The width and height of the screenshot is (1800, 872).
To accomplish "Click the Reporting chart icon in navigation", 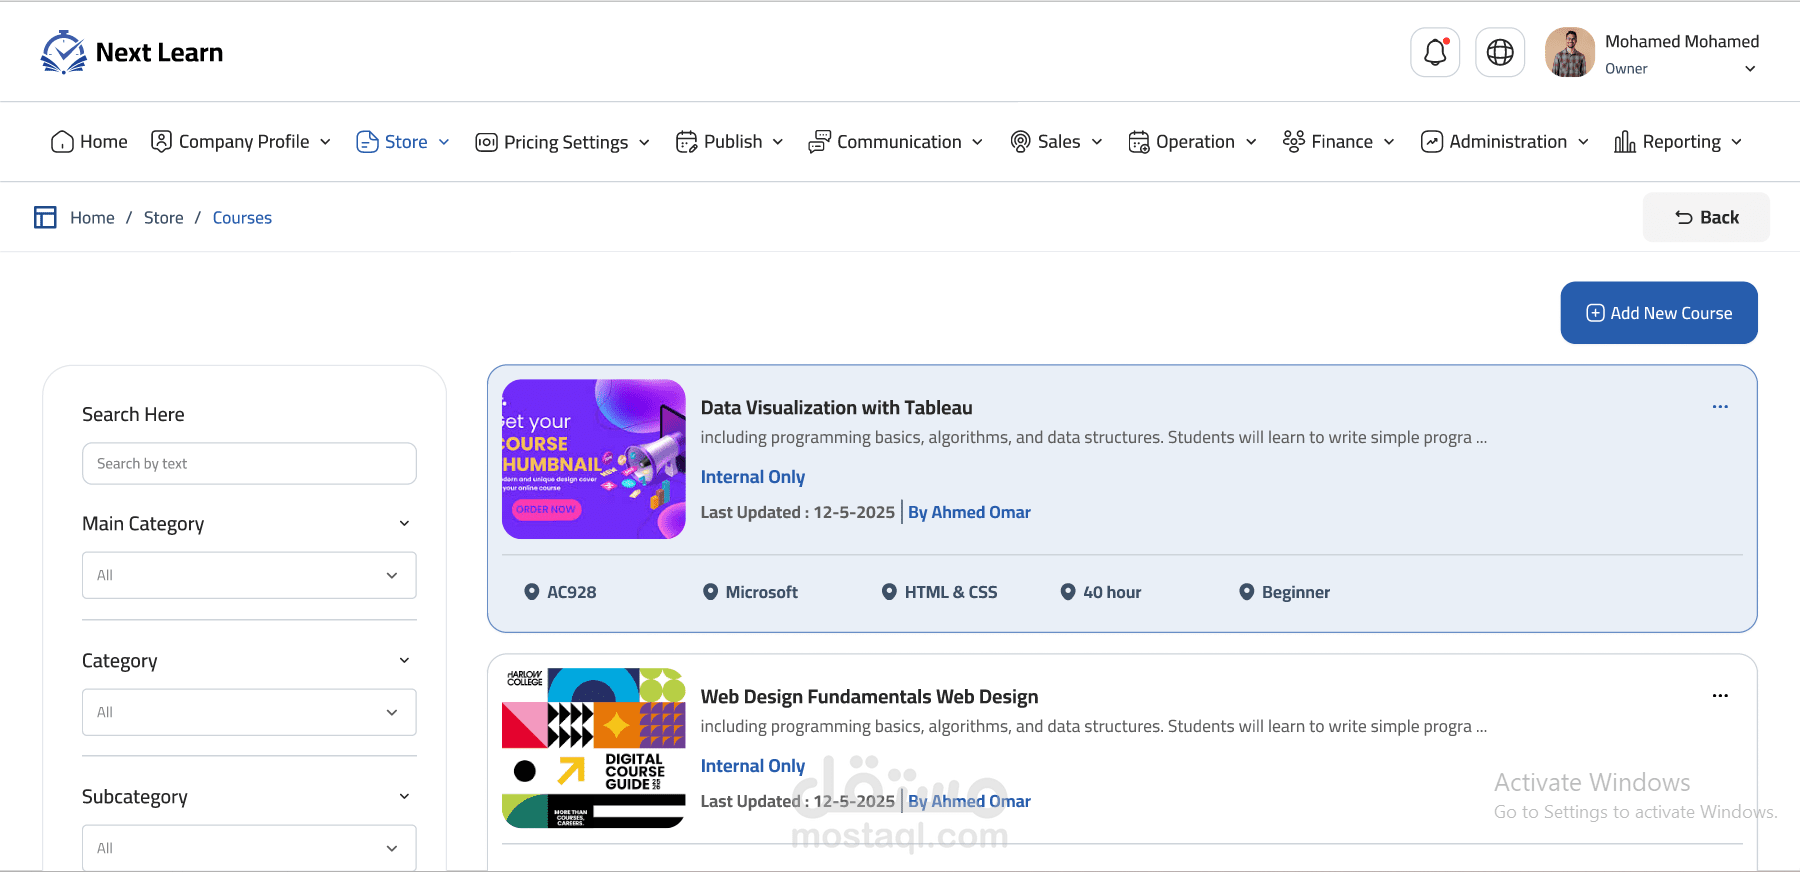I will click(1625, 142).
